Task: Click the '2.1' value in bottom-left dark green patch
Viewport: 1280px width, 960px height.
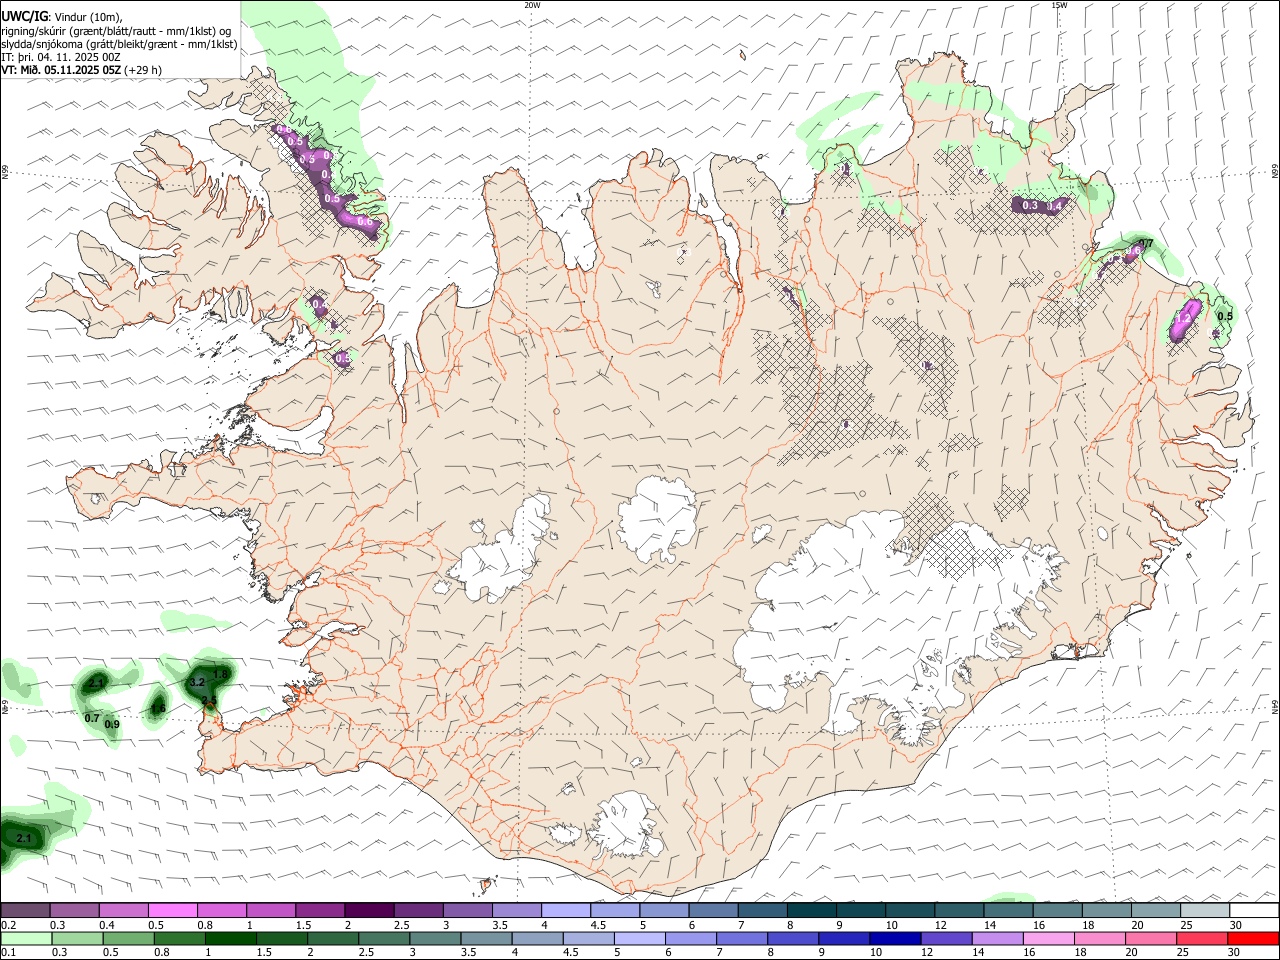Action: tap(25, 838)
